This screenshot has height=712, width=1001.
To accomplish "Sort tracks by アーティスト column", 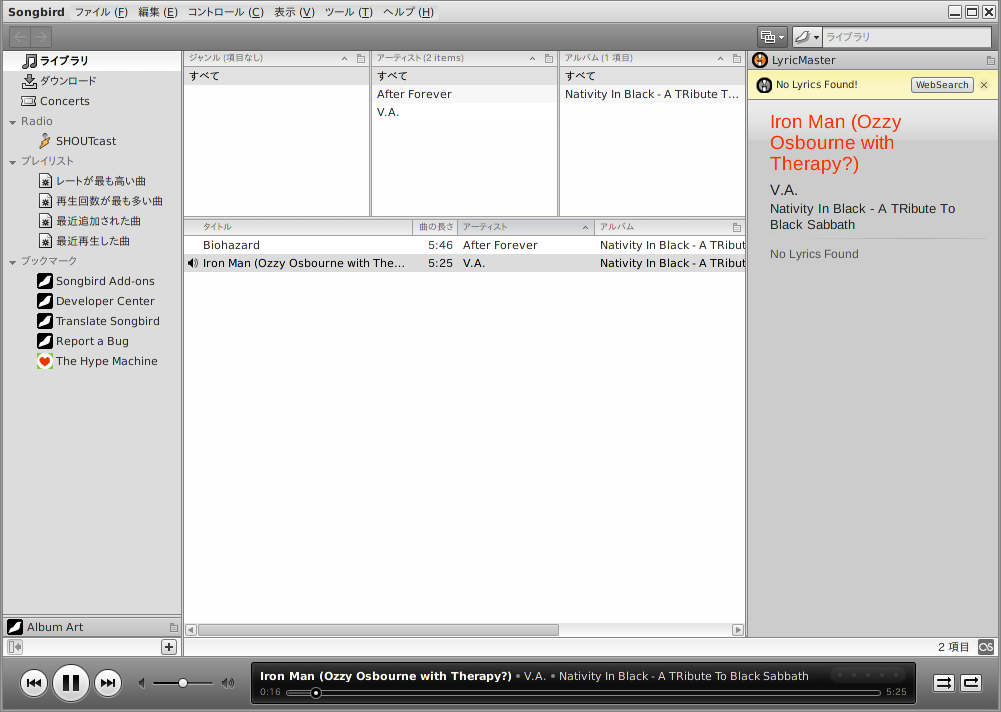I will pyautogui.click(x=525, y=227).
